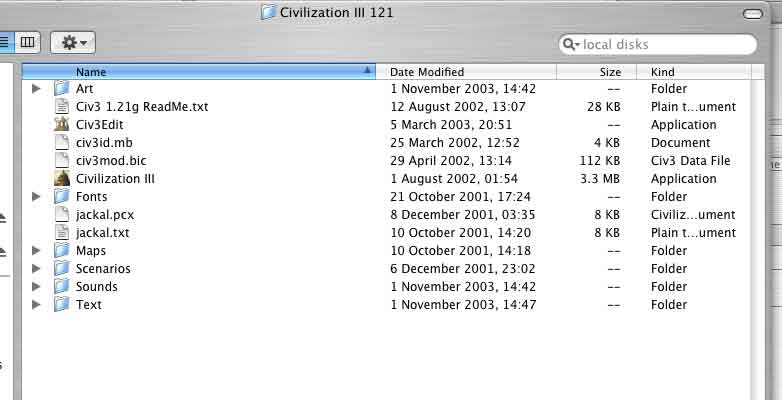Select the Civ3Edit file name
The image size is (782, 400).
tap(100, 124)
